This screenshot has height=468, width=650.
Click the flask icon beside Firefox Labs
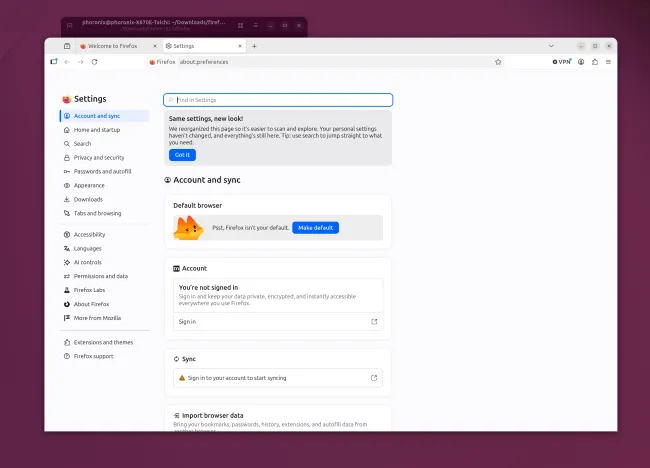[x=67, y=290]
